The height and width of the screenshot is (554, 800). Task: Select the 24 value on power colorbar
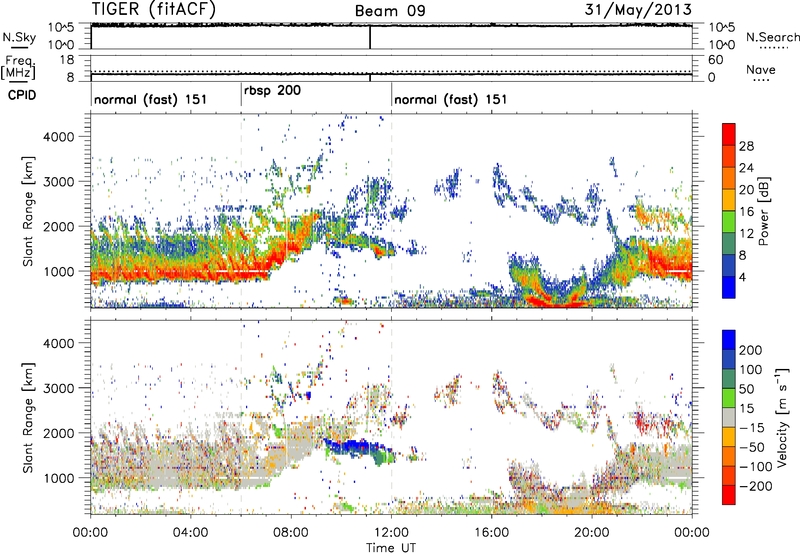point(746,168)
